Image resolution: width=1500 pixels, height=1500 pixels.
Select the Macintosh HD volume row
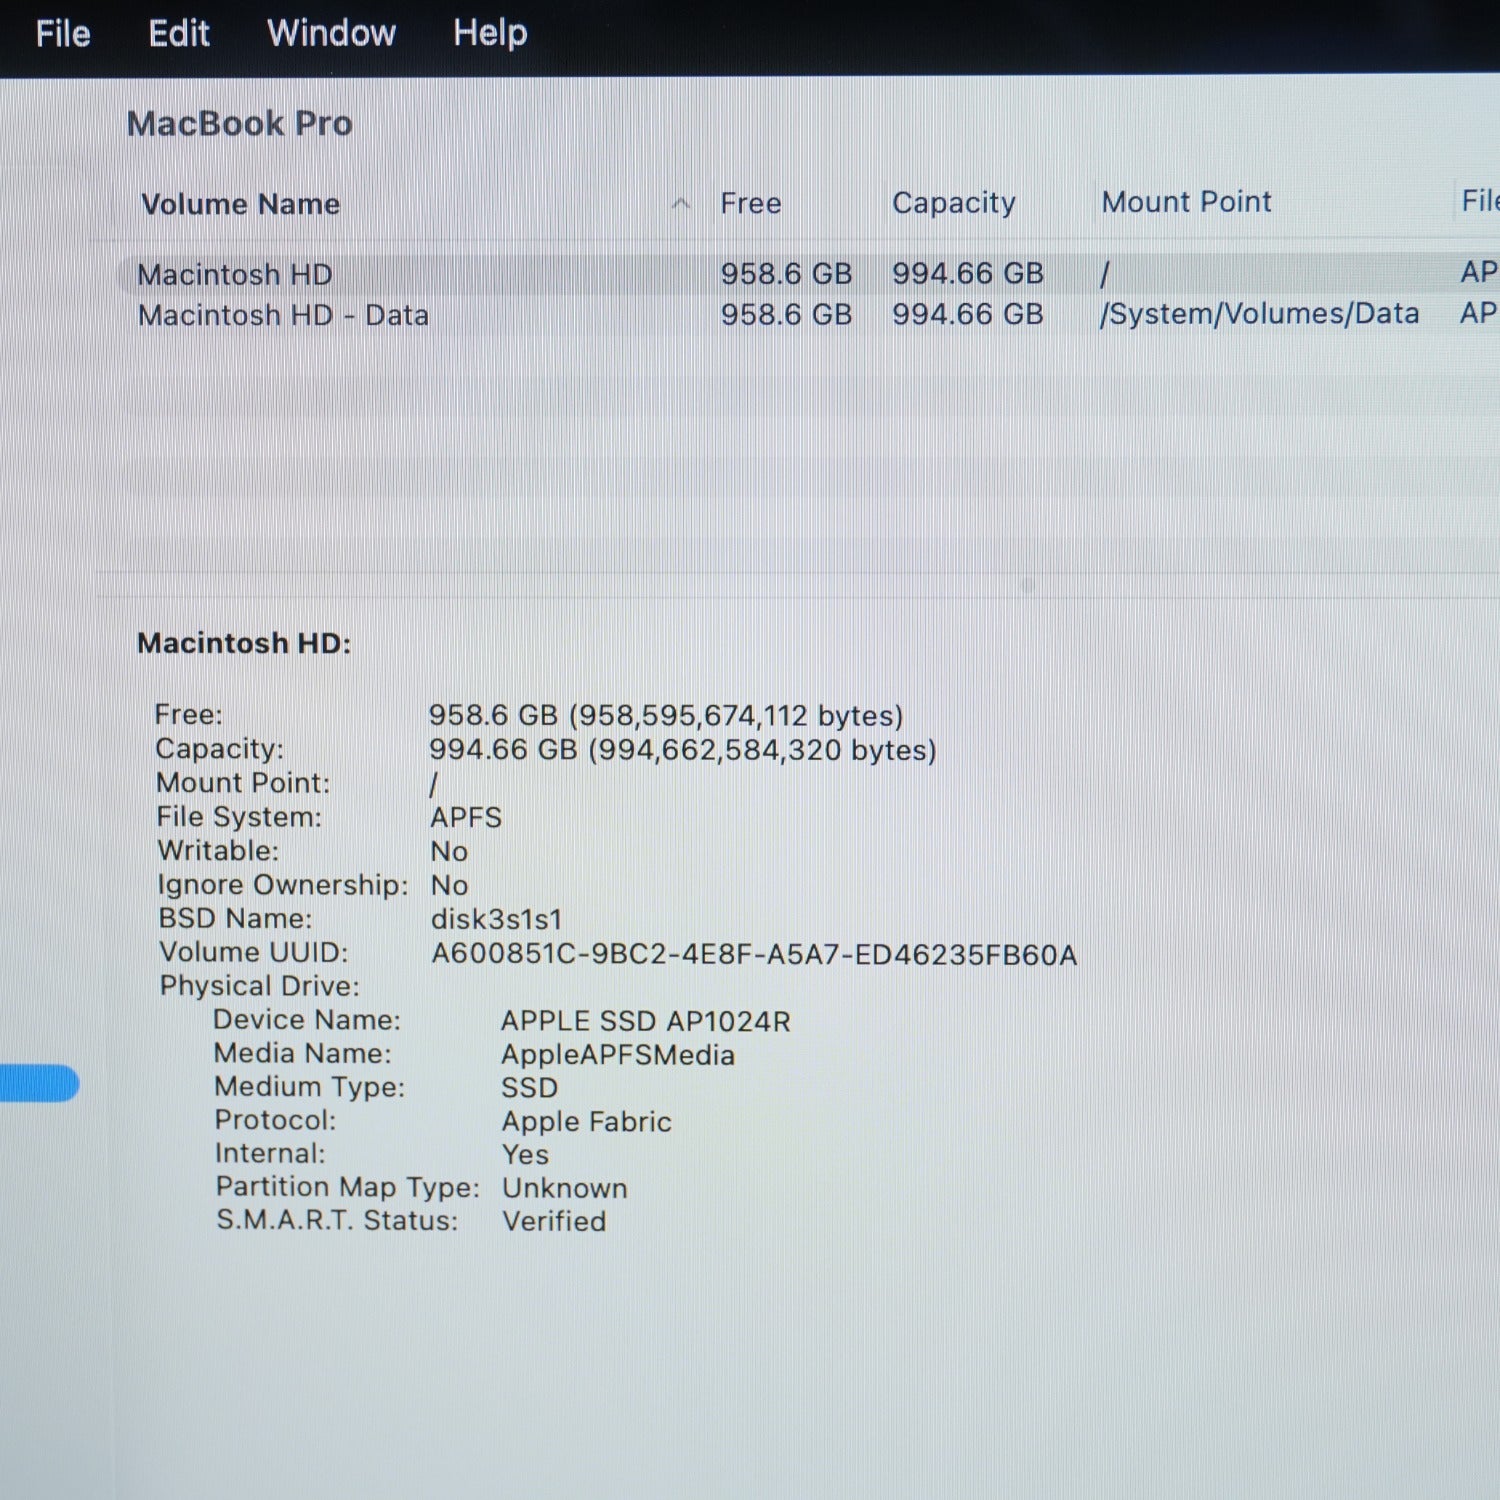click(x=808, y=274)
